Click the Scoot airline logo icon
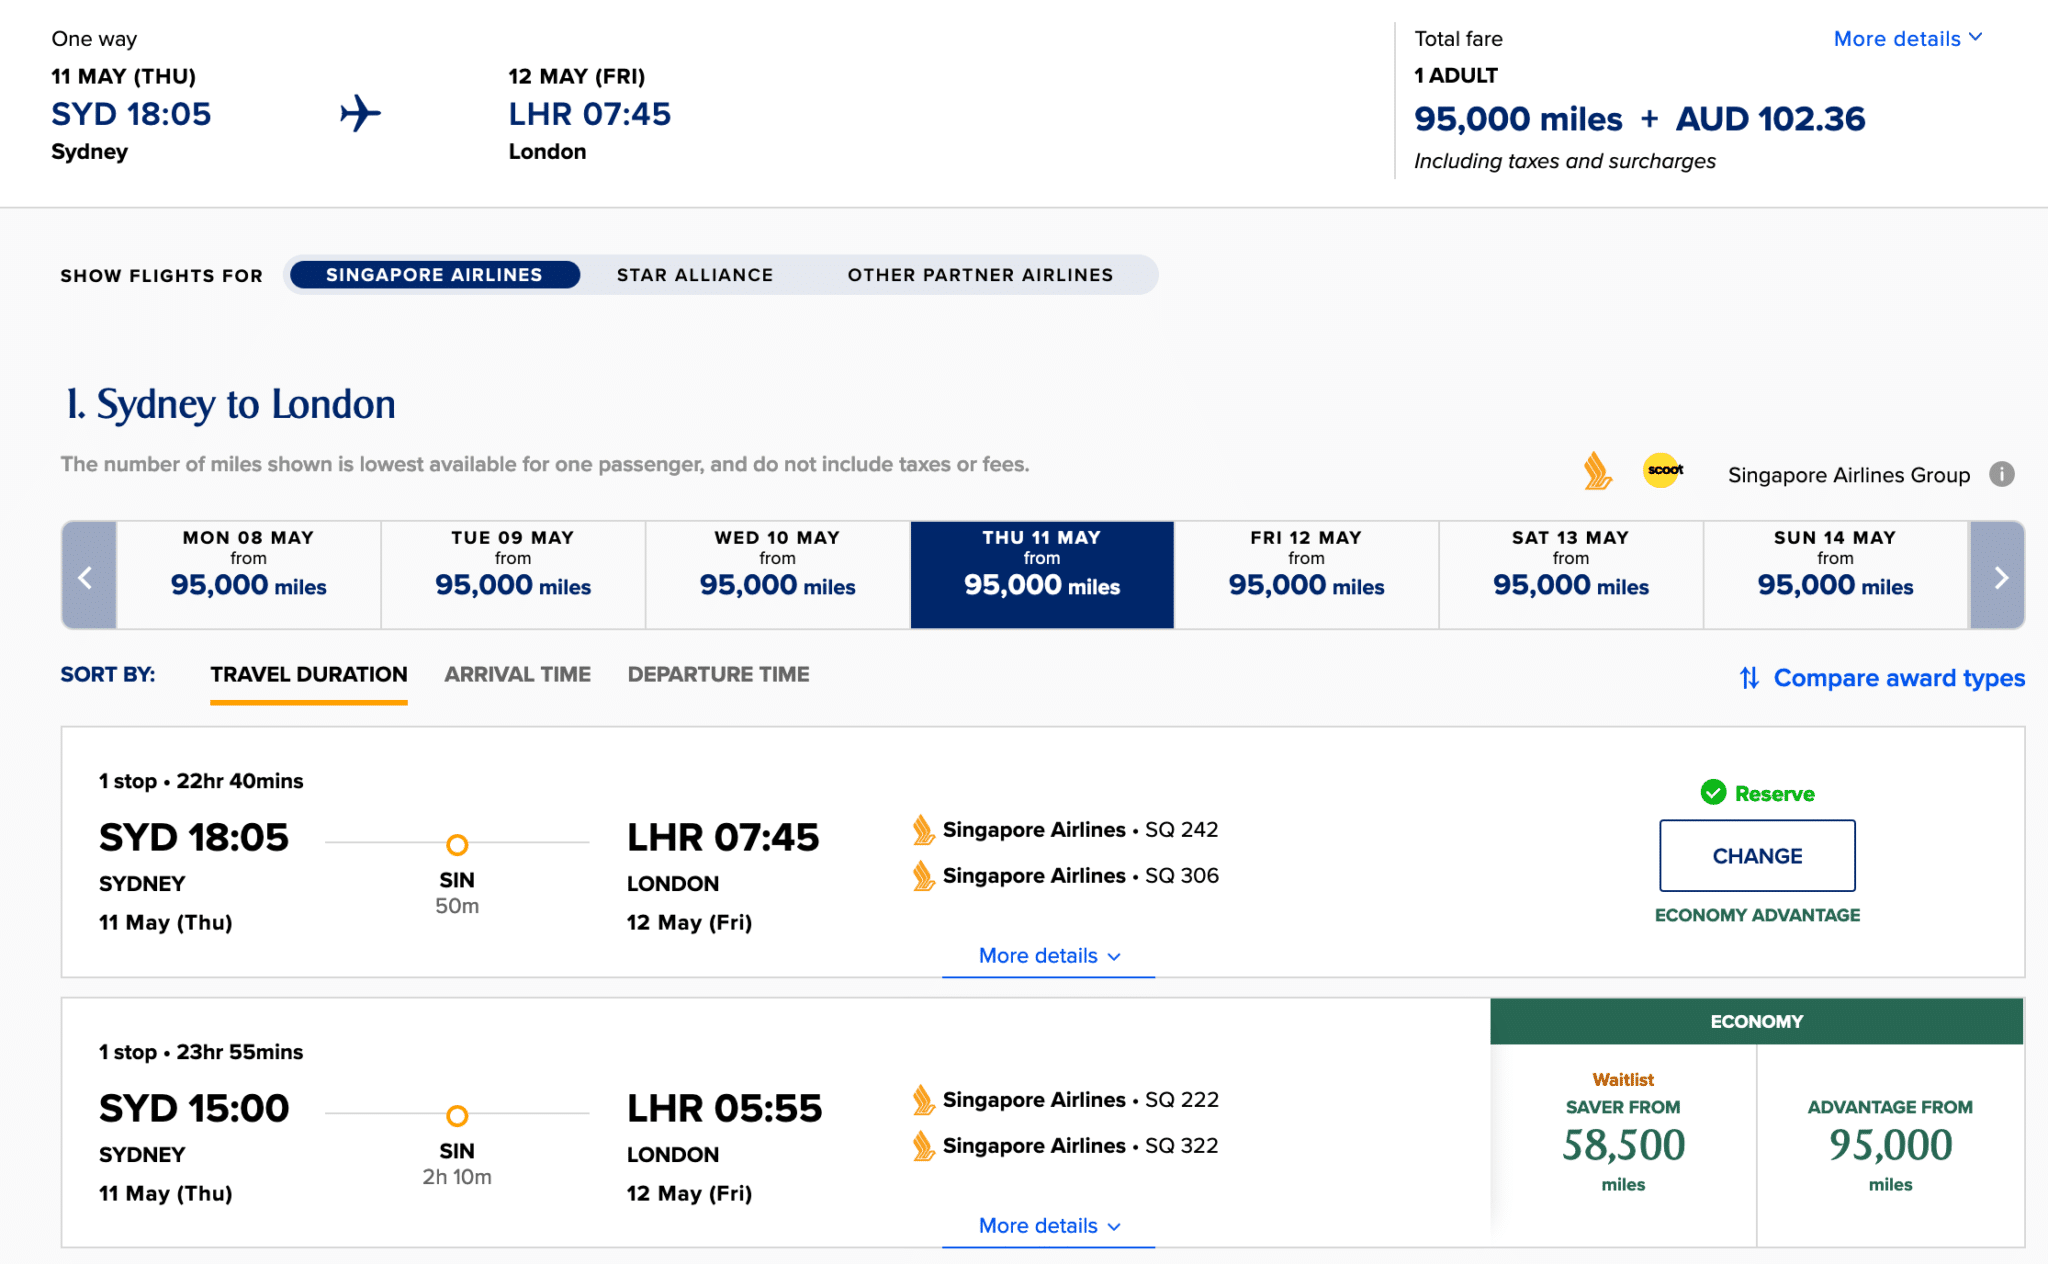 [x=1663, y=470]
